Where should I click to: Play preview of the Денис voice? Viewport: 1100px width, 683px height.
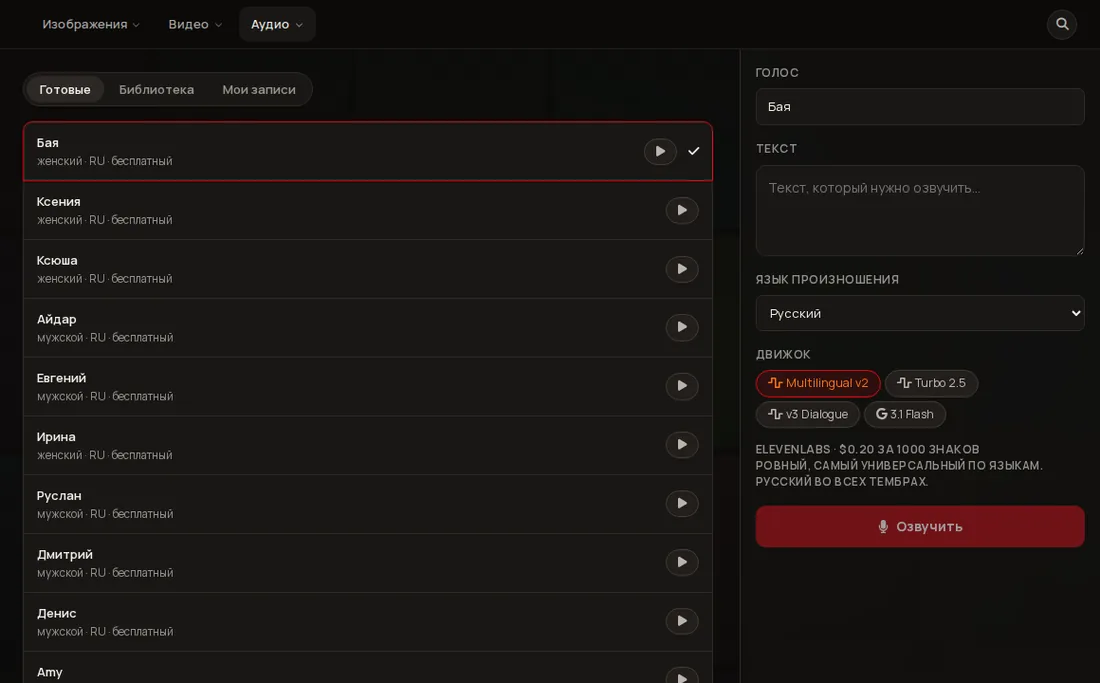(x=682, y=622)
